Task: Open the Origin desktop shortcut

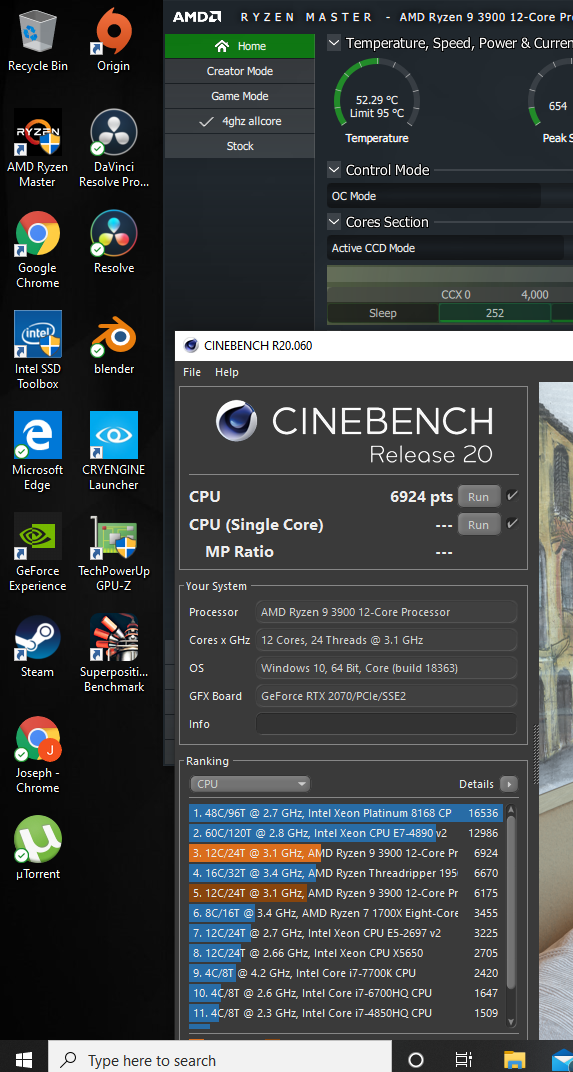Action: click(x=114, y=40)
